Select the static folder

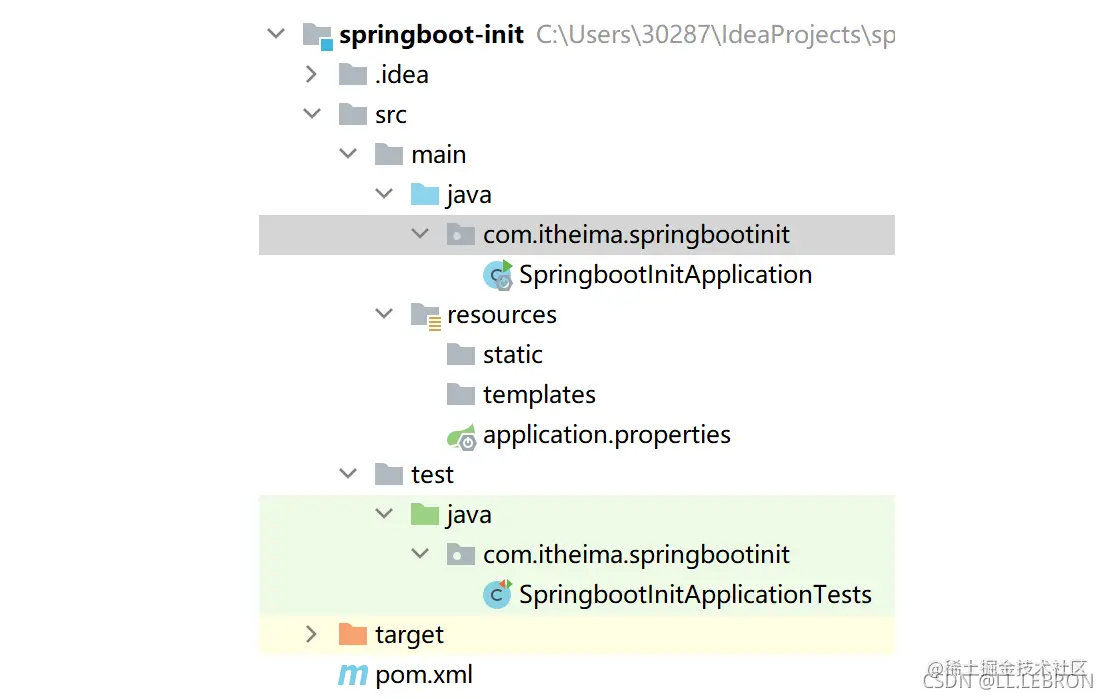[x=512, y=355]
